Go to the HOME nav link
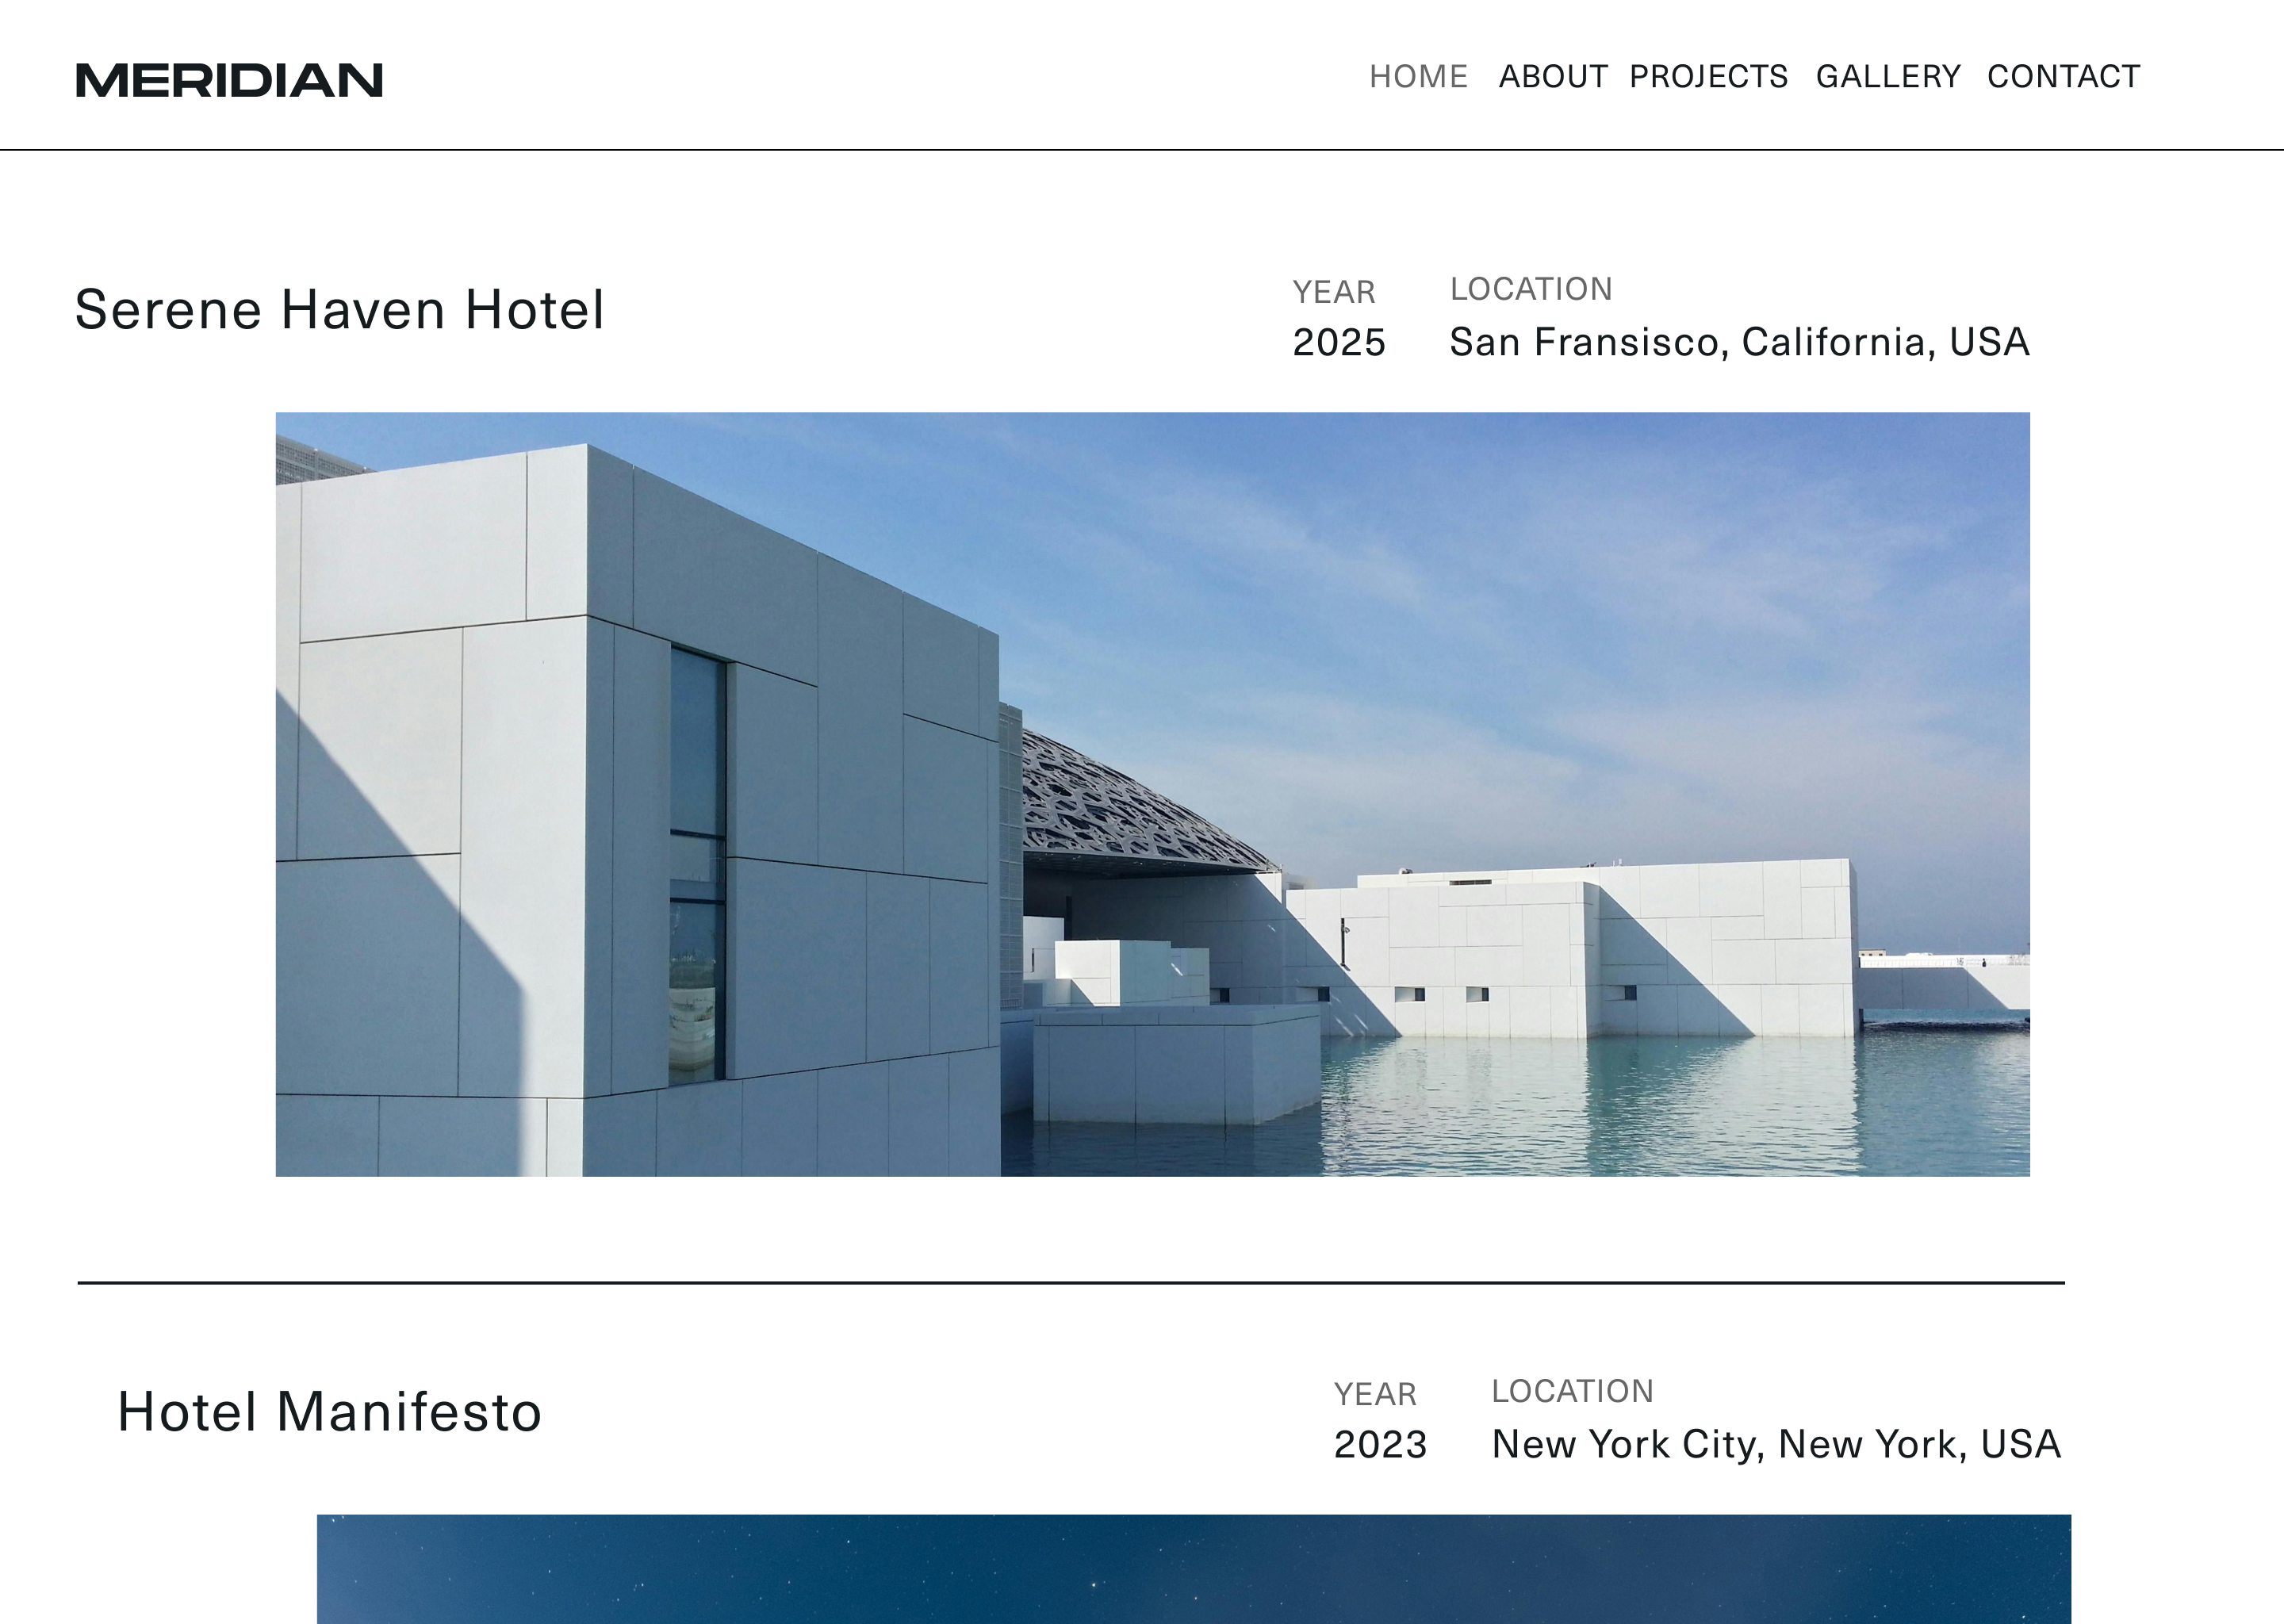This screenshot has height=1624, width=2284. click(x=1418, y=77)
